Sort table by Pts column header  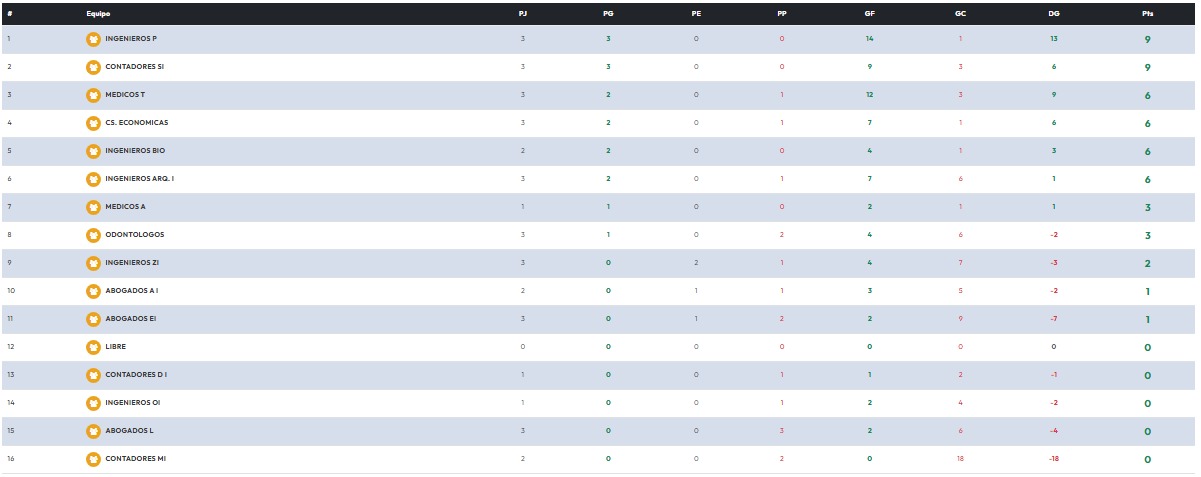[x=1147, y=14]
